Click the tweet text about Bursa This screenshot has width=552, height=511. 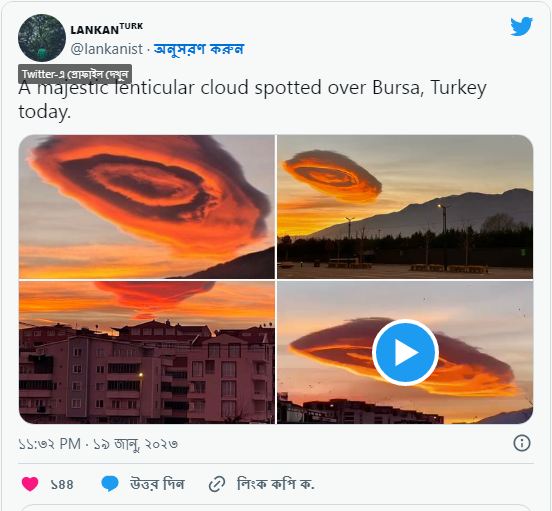(252, 100)
